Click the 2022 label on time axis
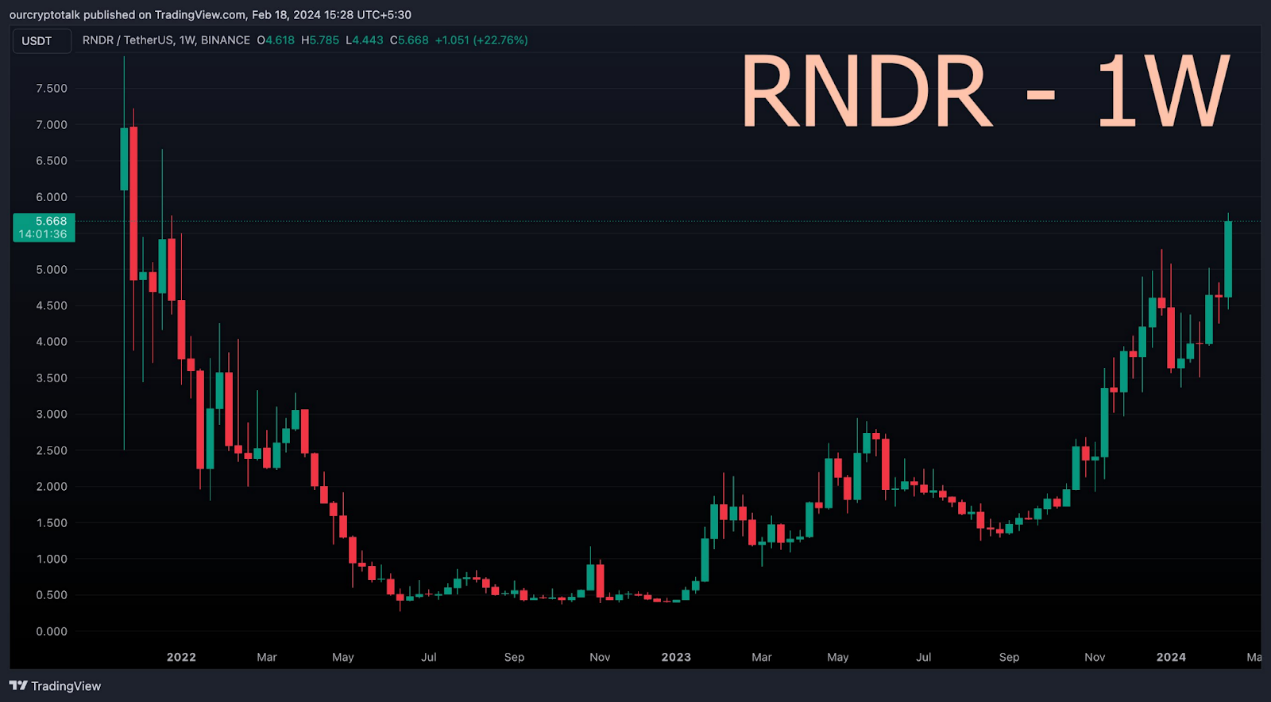 (x=181, y=657)
